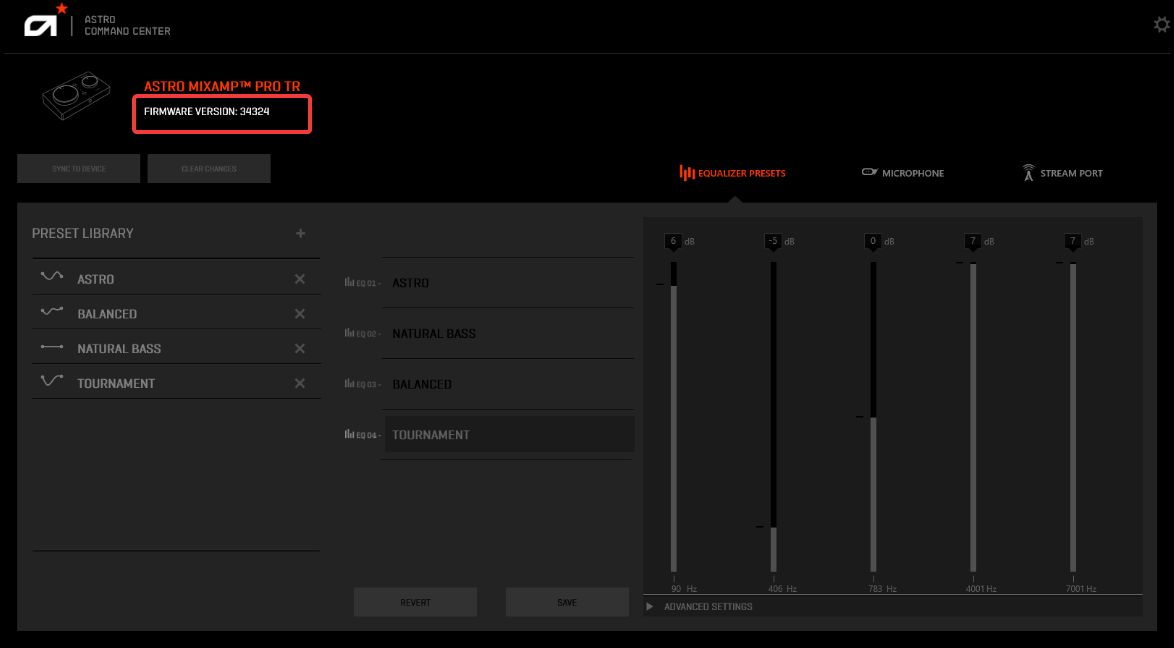Click the BALANCED preset curve icon

pyautogui.click(x=52, y=312)
